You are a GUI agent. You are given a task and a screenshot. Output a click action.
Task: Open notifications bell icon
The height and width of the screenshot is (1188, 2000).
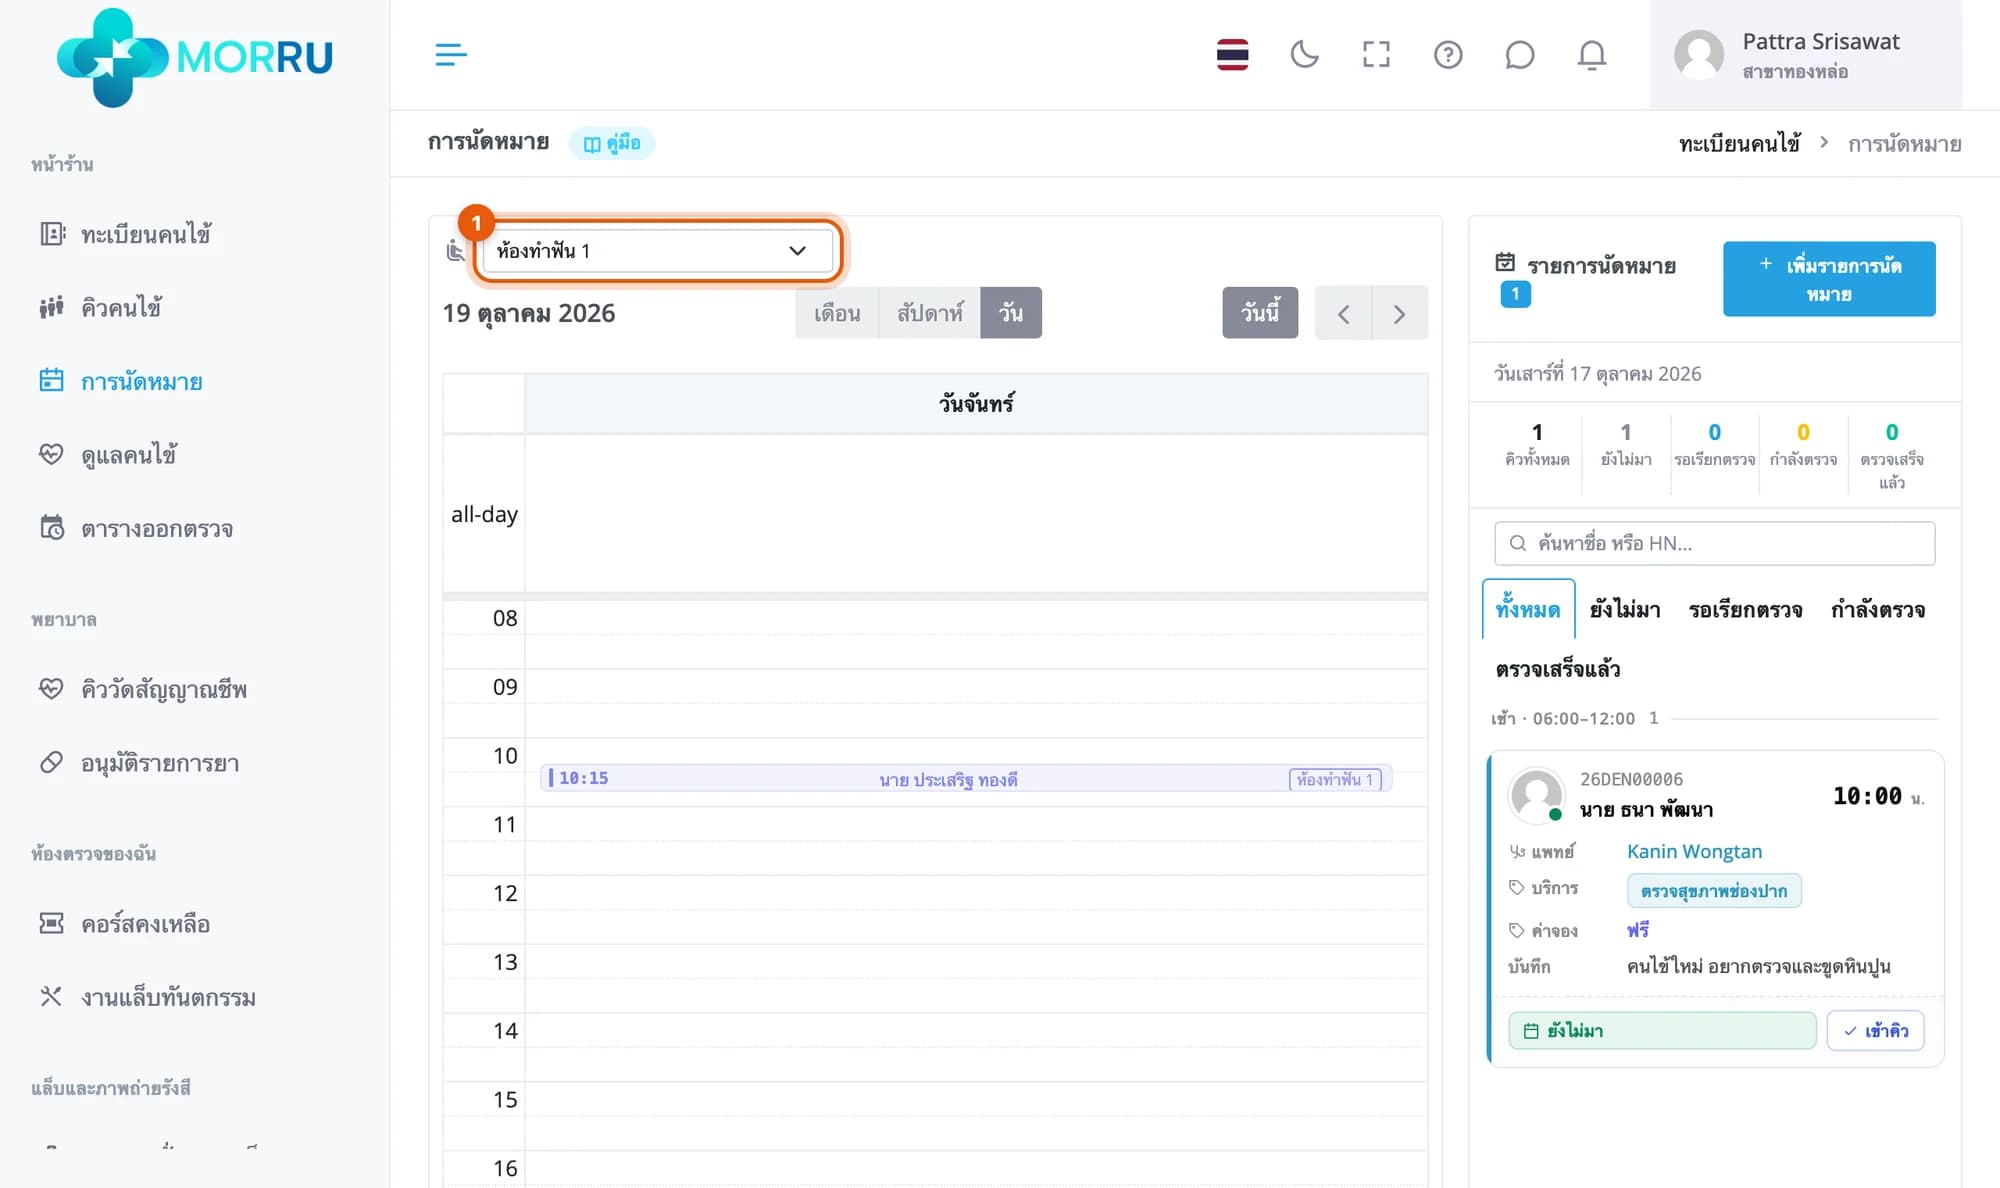tap(1591, 54)
